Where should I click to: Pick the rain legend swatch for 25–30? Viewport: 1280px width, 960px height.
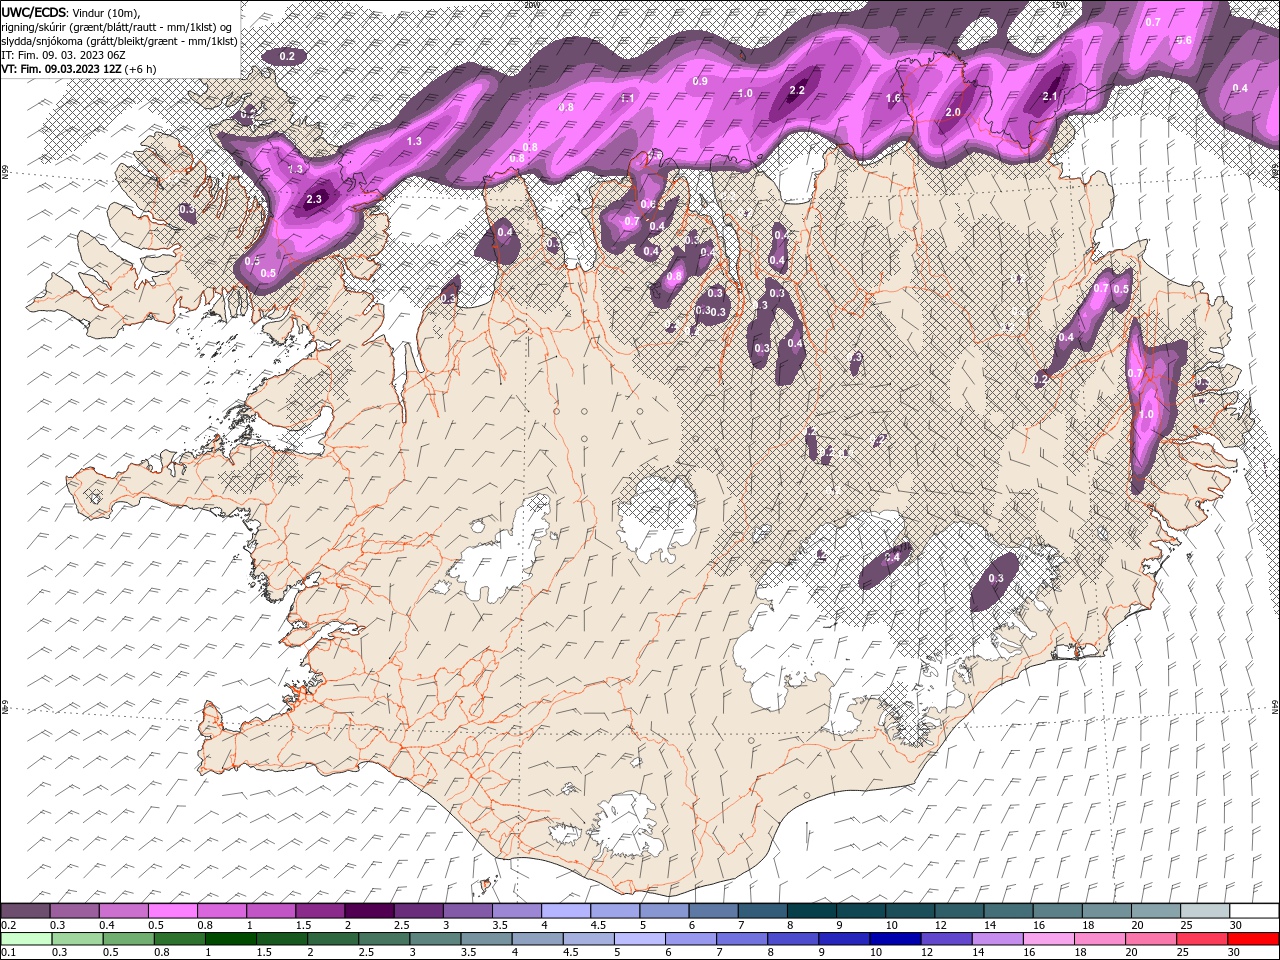pos(1202,939)
